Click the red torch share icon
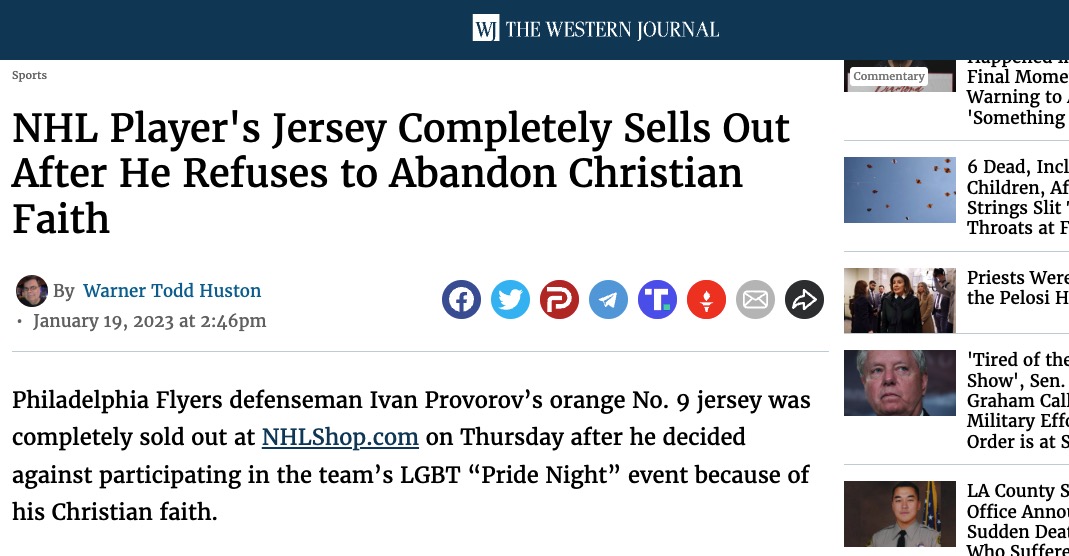The width and height of the screenshot is (1069, 556). pos(706,299)
